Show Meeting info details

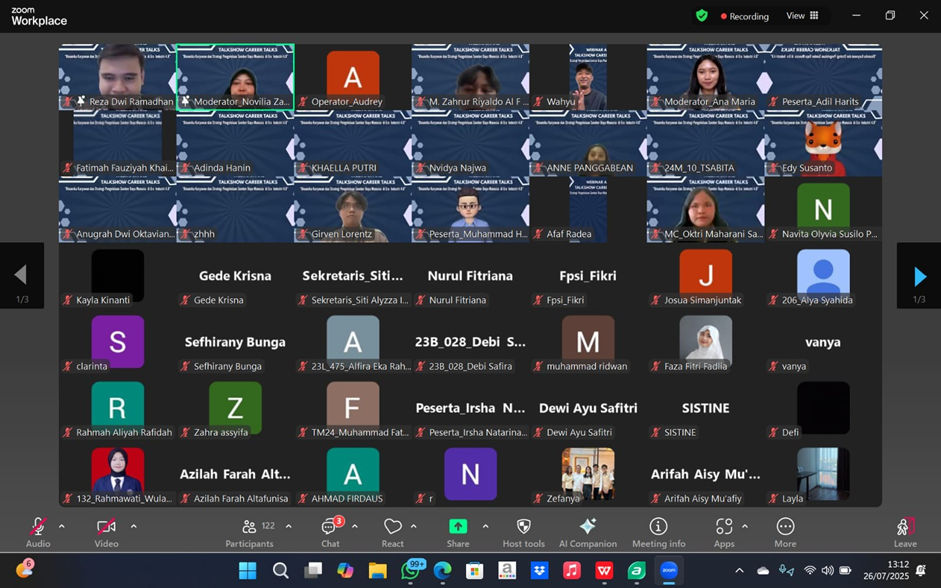coord(658,530)
